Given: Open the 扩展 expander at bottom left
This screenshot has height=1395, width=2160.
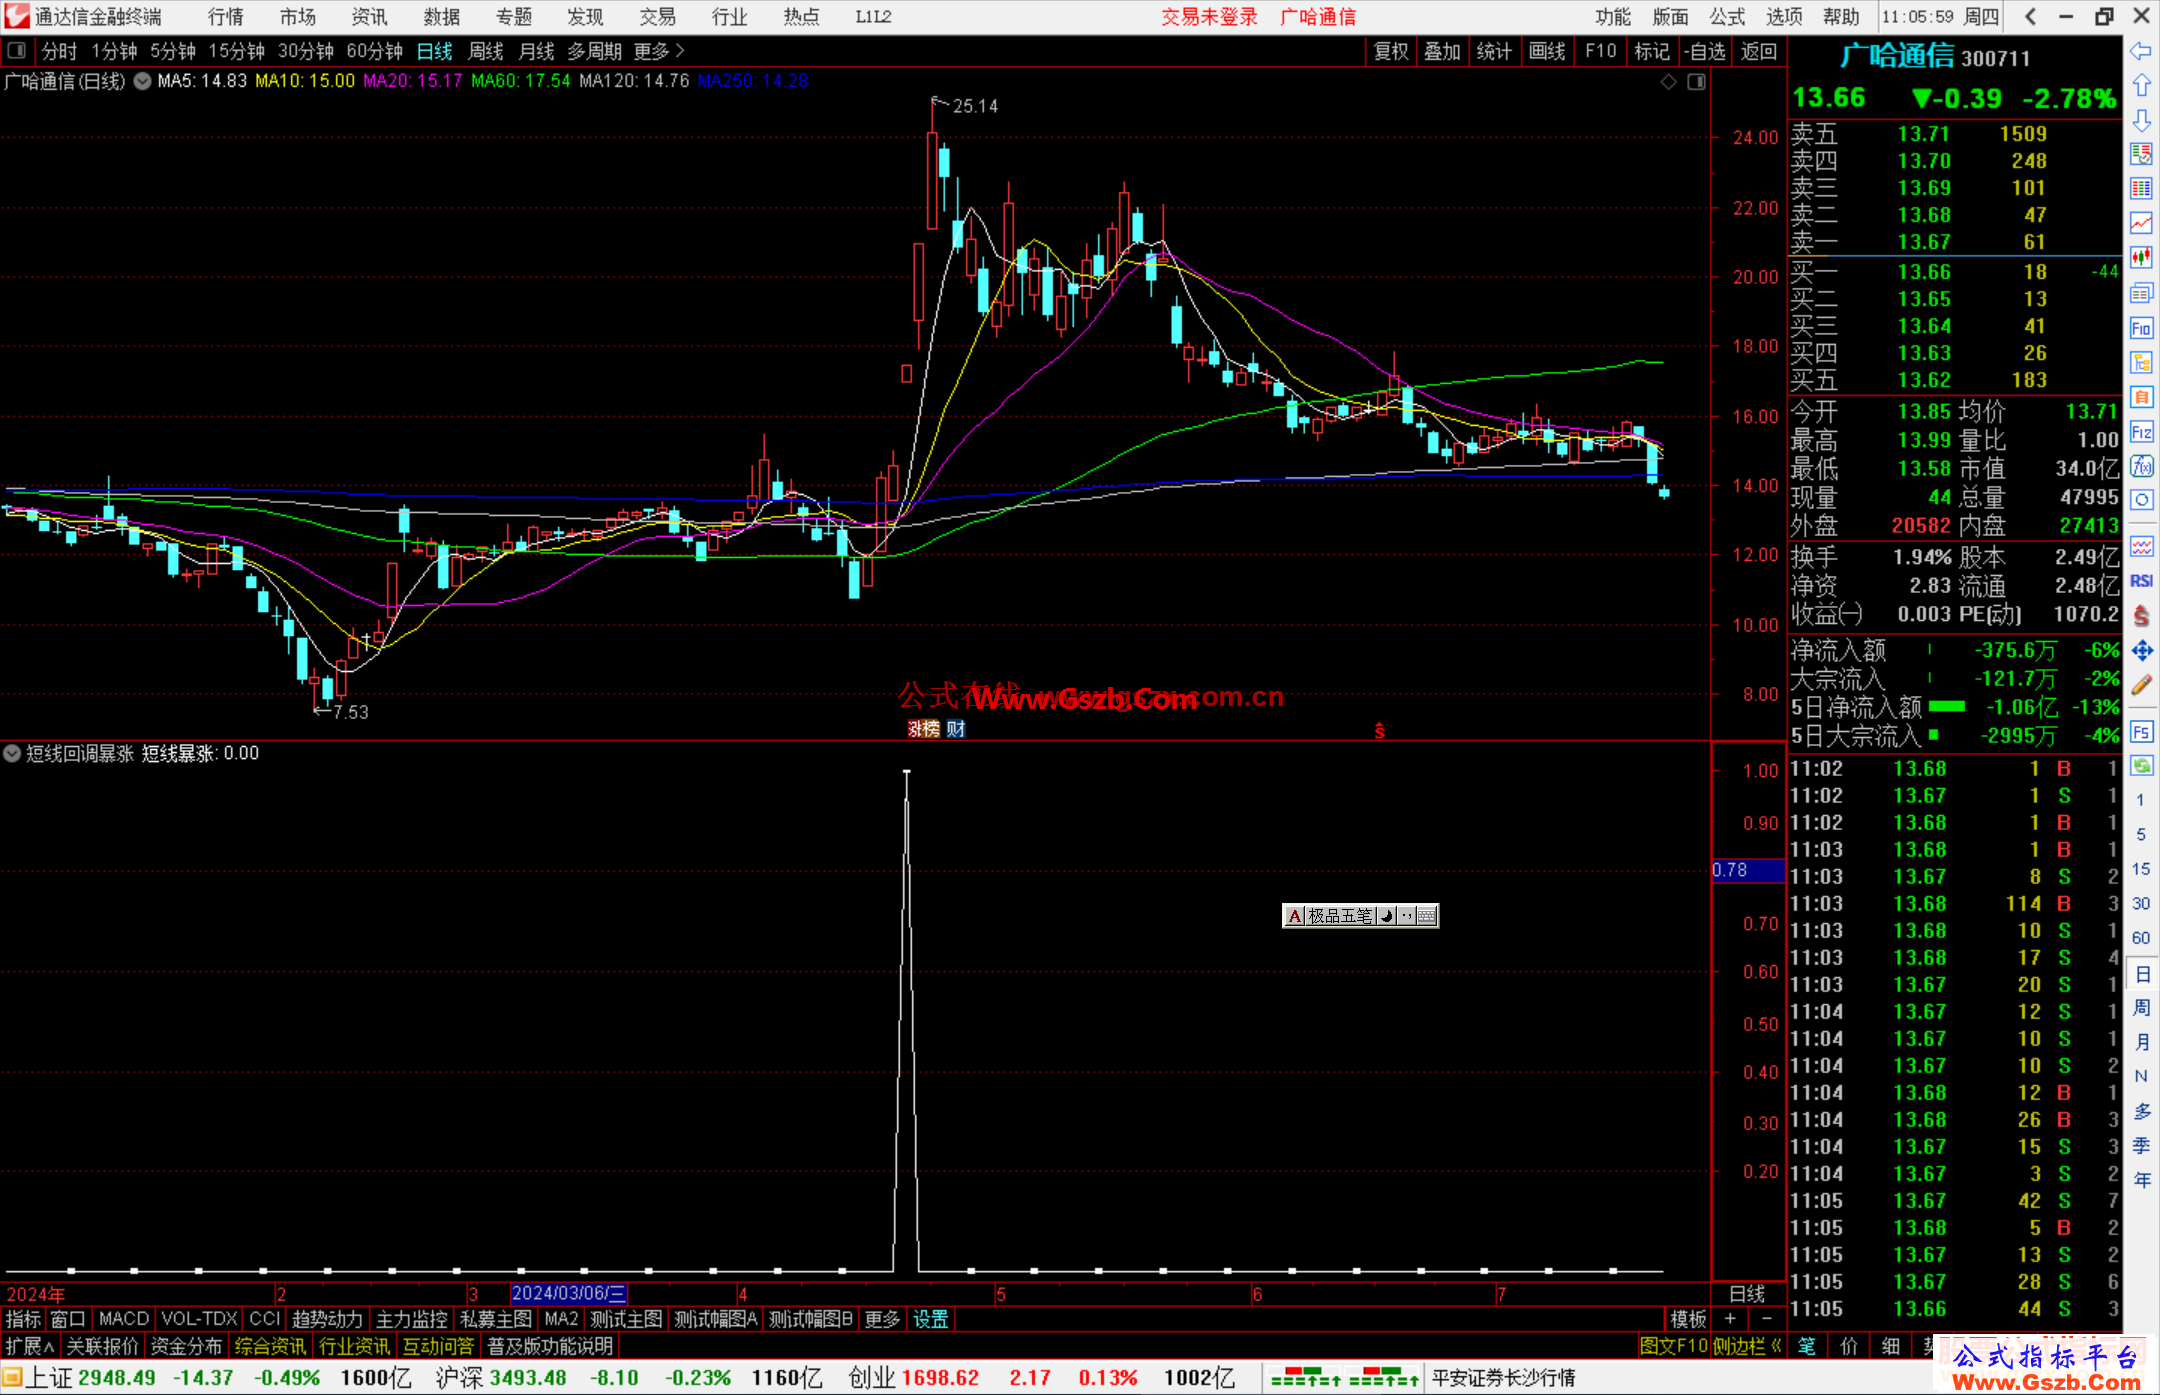Looking at the screenshot, I should point(30,1346).
